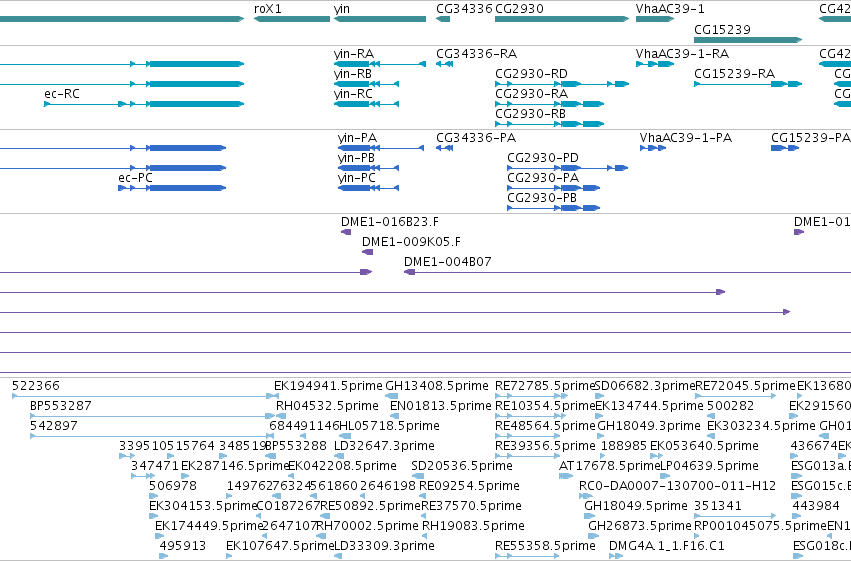Click EK134744.5prime EST label
851x561 pixels.
[x=649, y=406]
